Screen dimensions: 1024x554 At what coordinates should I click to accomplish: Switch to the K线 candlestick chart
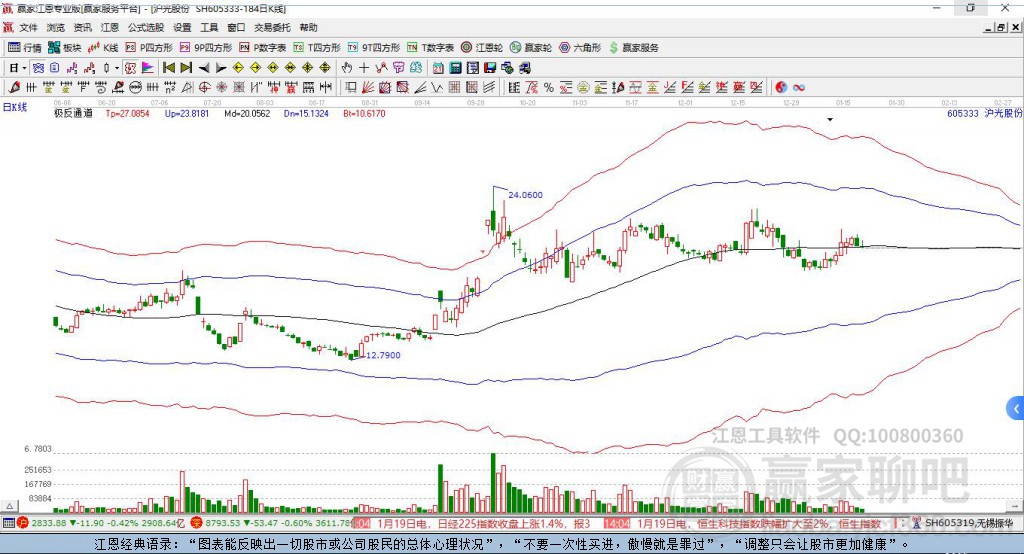(103, 48)
